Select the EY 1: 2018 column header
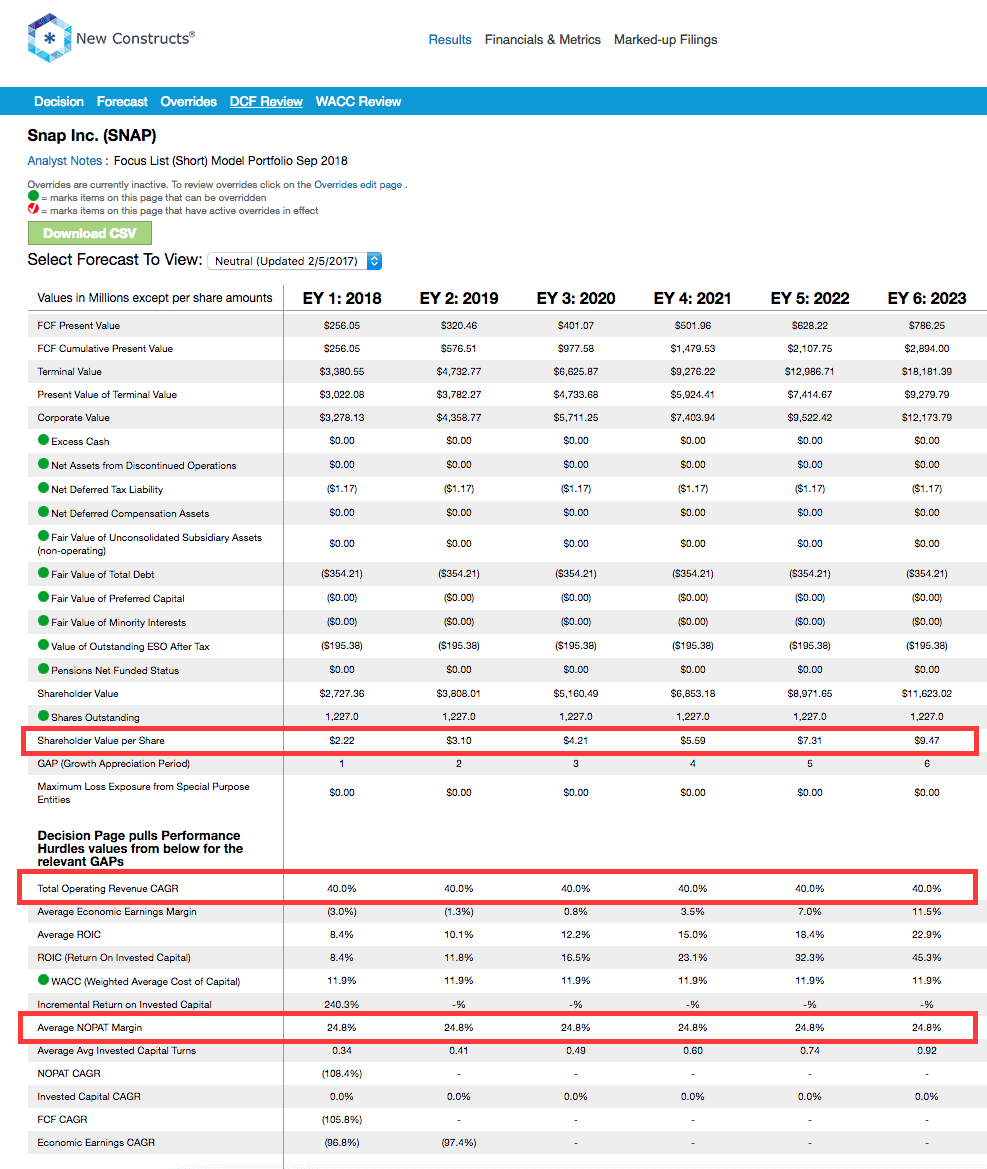987x1169 pixels. pos(342,298)
